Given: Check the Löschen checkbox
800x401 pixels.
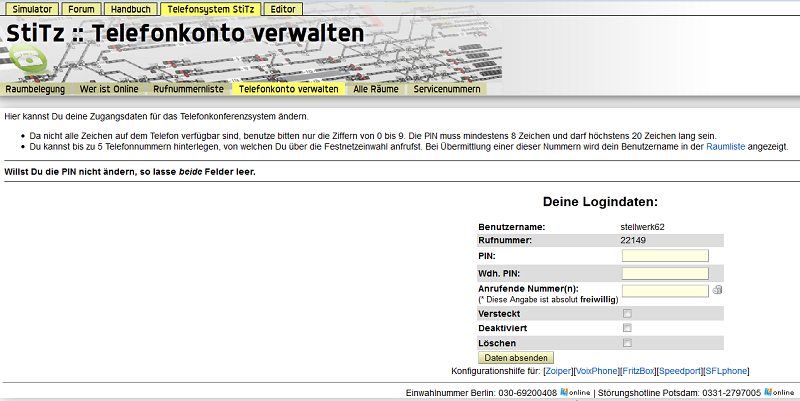Looking at the screenshot, I should pyautogui.click(x=627, y=343).
